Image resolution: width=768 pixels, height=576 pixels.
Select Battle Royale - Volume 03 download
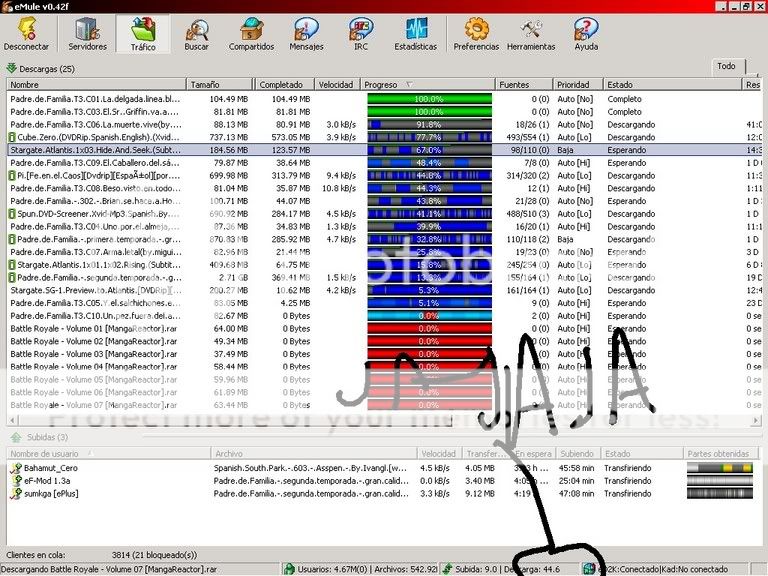click(x=384, y=354)
